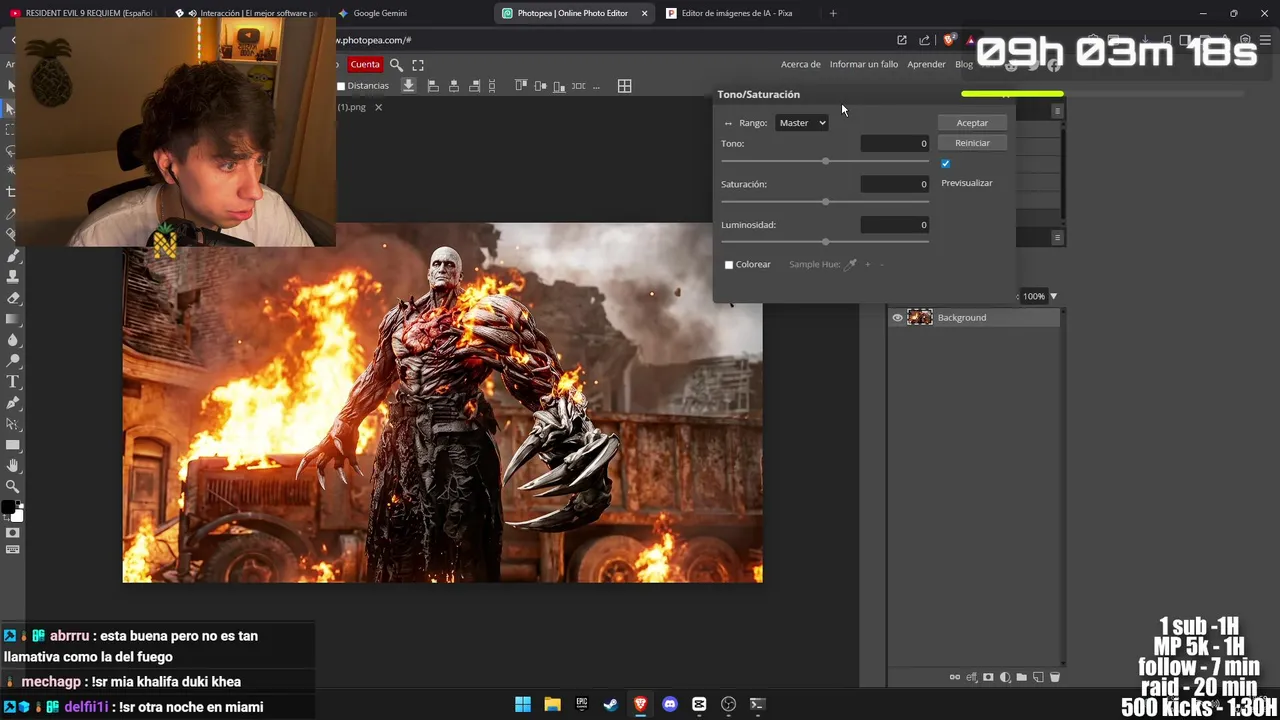Screen dimensions: 1280x720
Task: Select the Zoom tool in the left toolbar
Action: (12, 487)
